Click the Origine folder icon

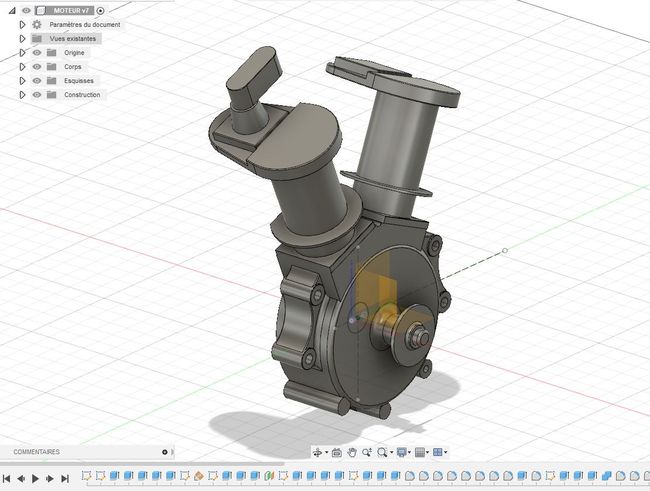pyautogui.click(x=51, y=53)
